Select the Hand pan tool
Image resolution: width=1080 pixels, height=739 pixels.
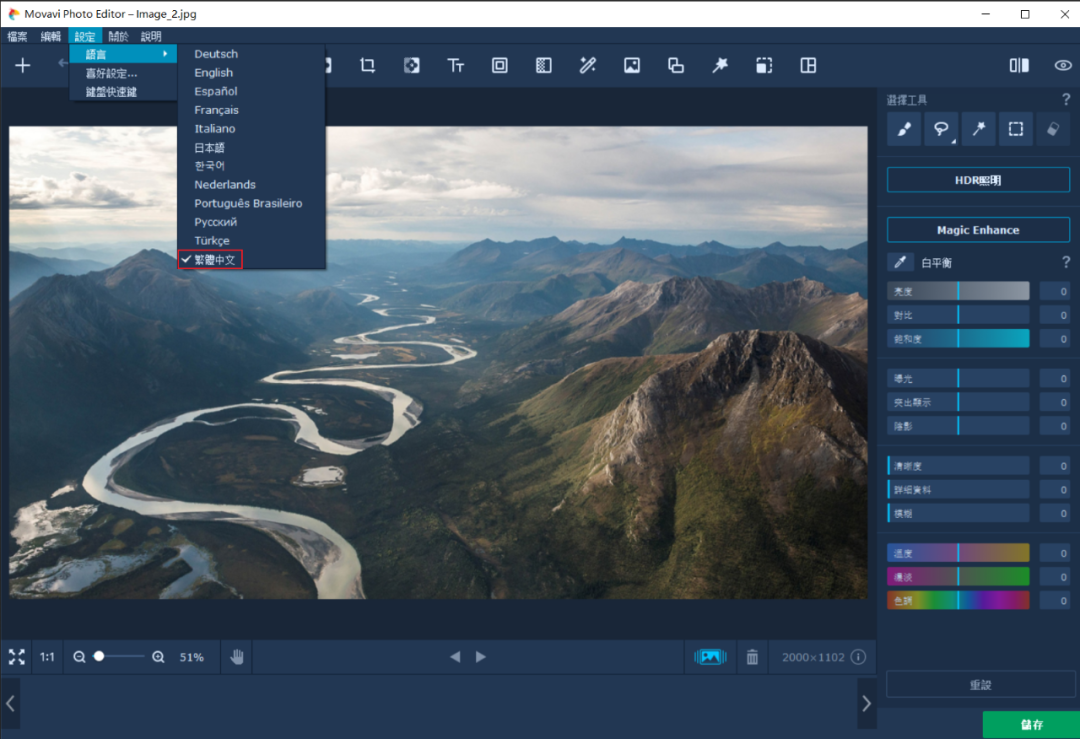tap(237, 657)
